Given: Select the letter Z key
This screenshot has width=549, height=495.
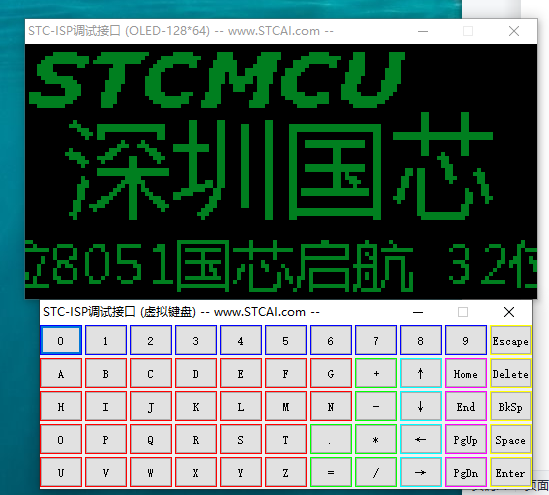Looking at the screenshot, I should pyautogui.click(x=286, y=472).
